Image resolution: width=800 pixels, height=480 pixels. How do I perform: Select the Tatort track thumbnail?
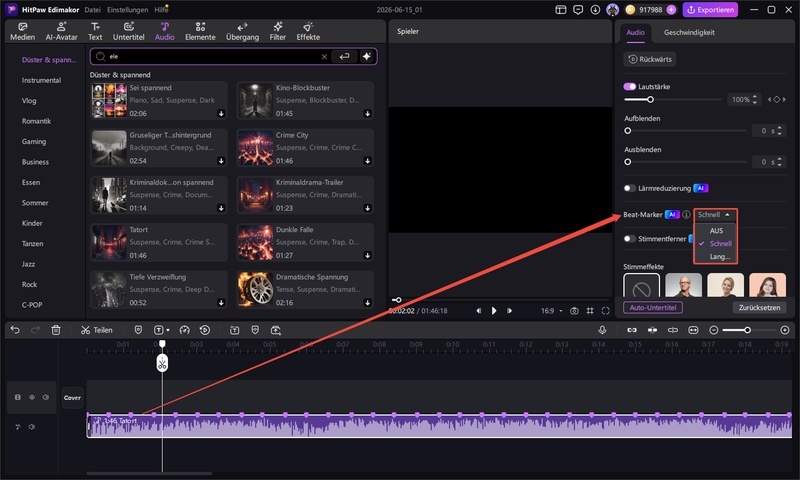point(109,243)
